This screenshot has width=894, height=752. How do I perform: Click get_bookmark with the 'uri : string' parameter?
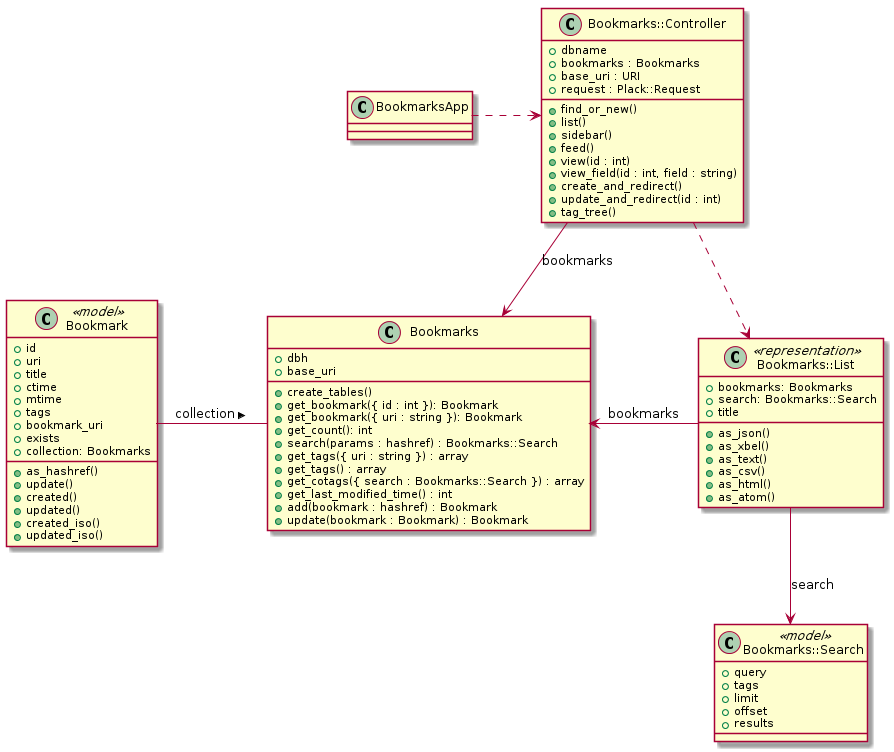pos(404,418)
